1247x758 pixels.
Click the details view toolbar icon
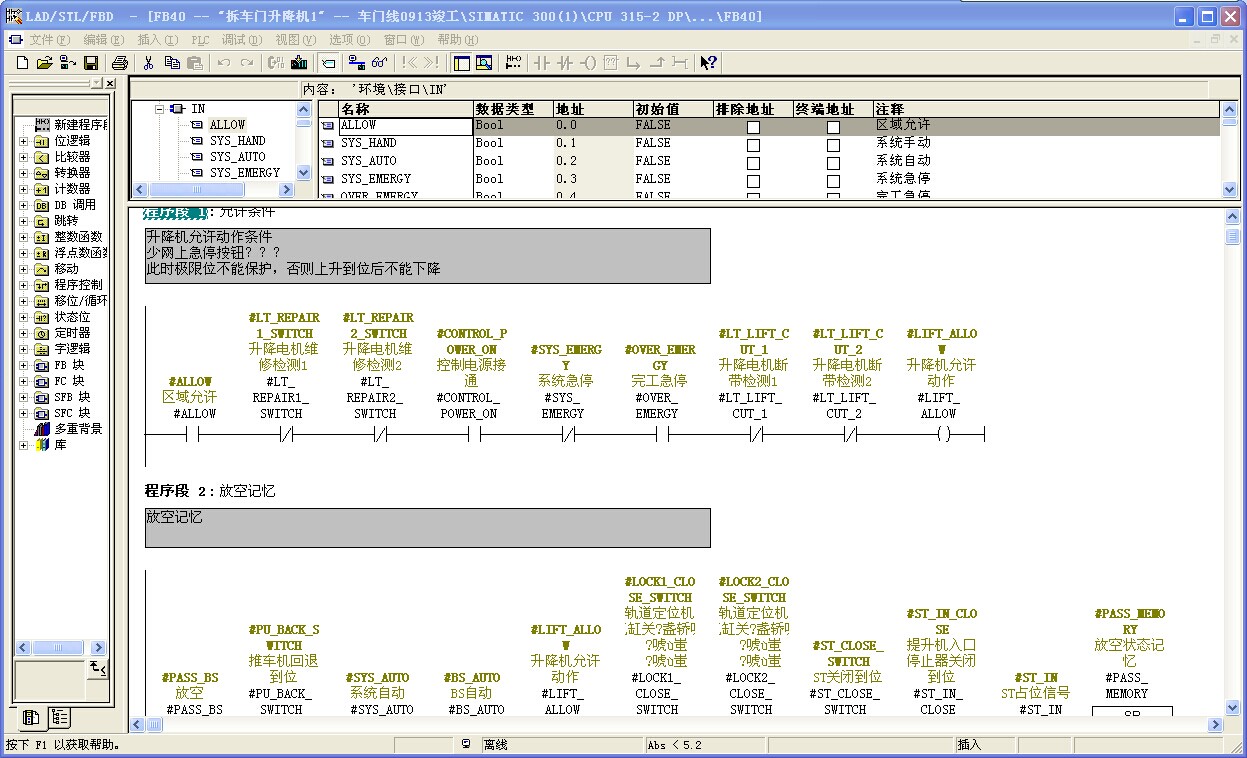point(484,63)
